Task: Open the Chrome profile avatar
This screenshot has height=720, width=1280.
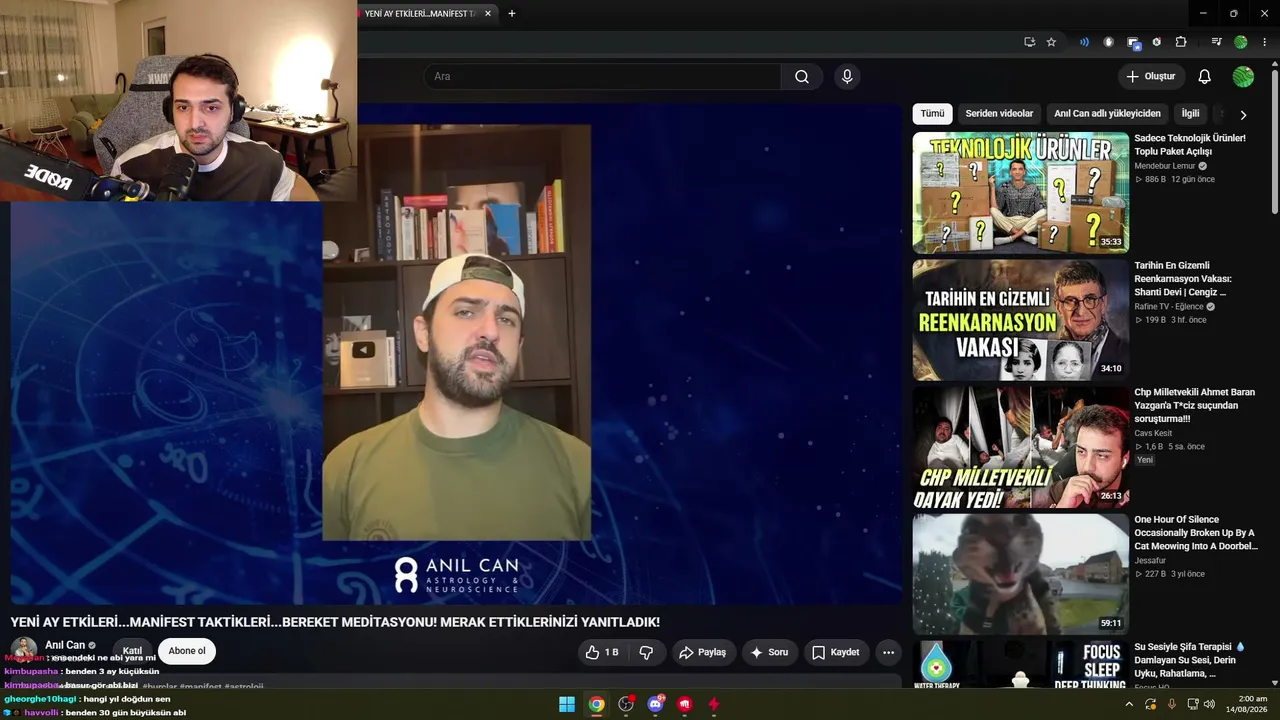Action: (1241, 42)
